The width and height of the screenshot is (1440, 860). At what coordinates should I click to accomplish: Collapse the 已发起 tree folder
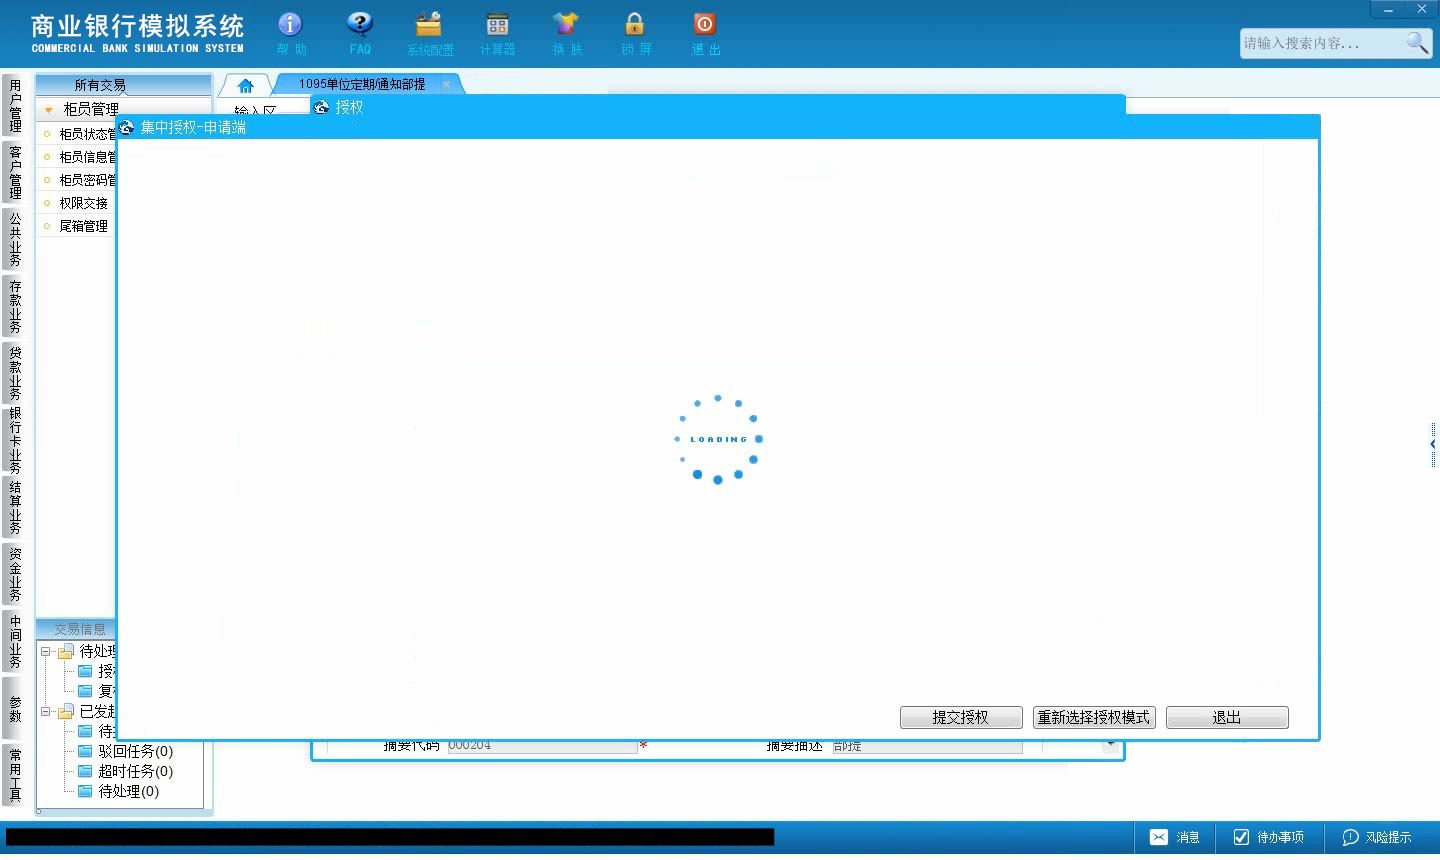pos(46,711)
